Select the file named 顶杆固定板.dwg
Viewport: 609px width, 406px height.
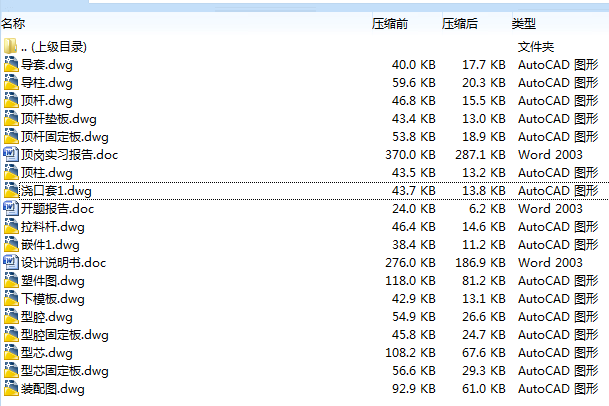[x=64, y=137]
